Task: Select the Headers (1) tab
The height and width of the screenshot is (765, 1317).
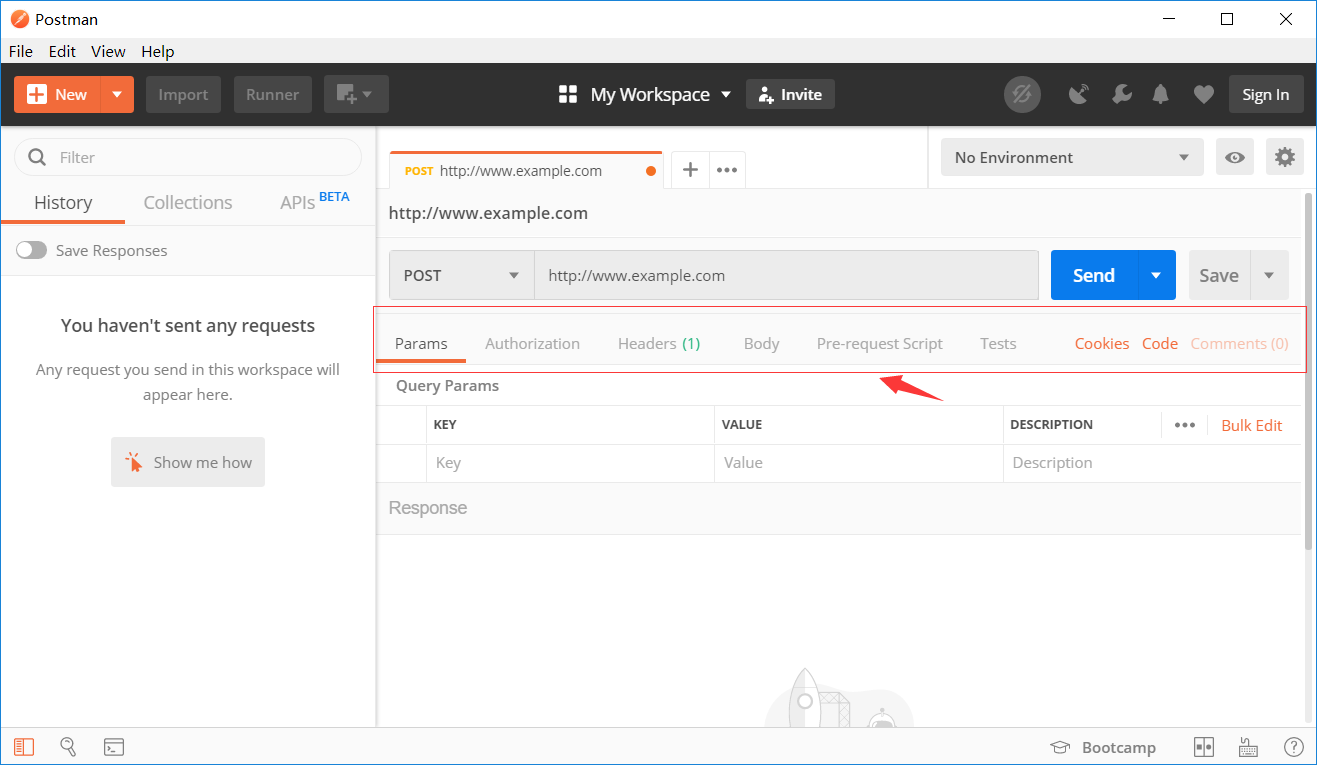Action: point(659,343)
